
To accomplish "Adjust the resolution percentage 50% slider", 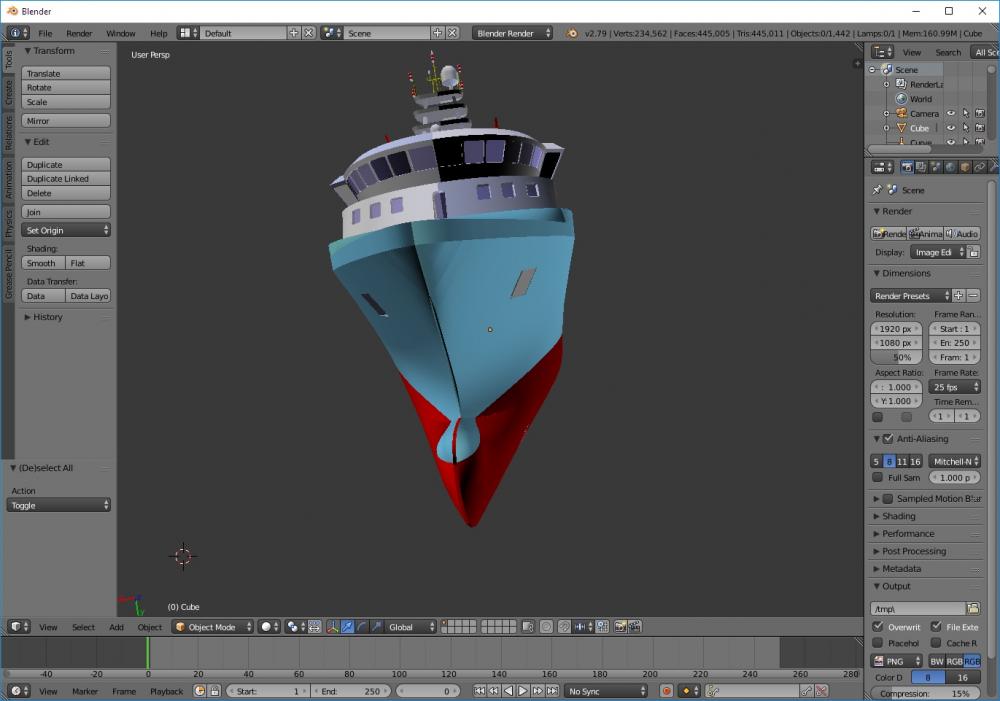I will click(896, 357).
